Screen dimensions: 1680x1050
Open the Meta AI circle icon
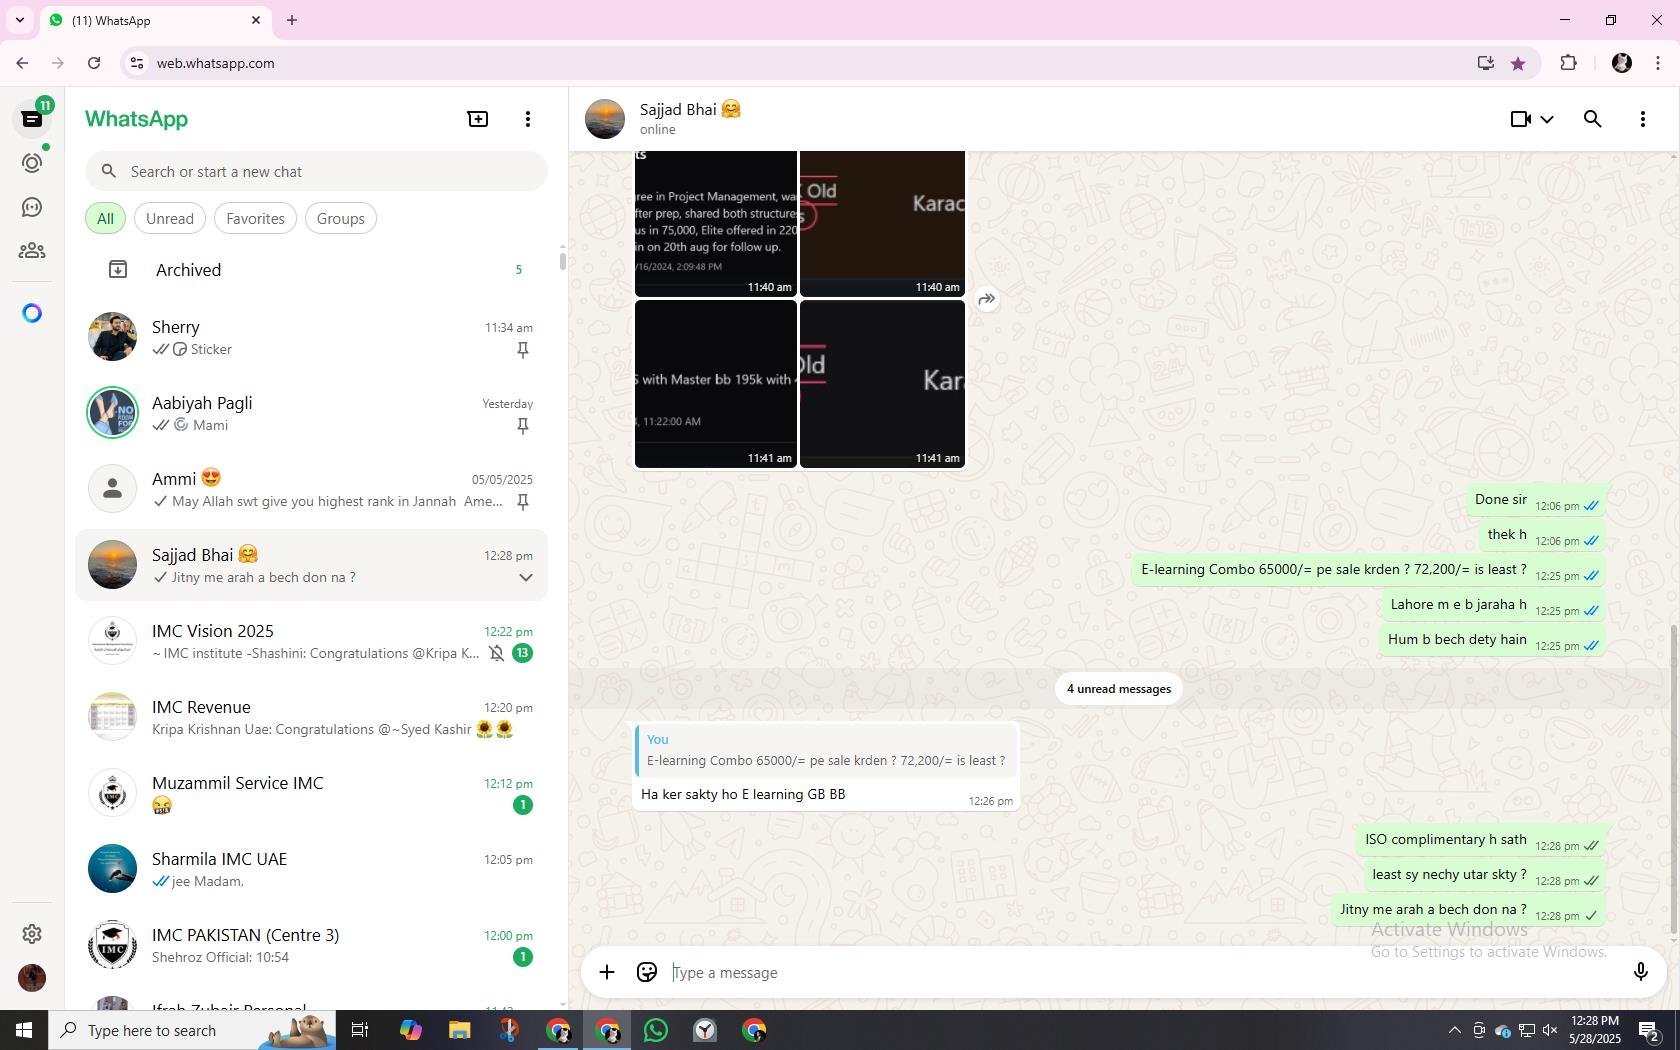point(32,314)
